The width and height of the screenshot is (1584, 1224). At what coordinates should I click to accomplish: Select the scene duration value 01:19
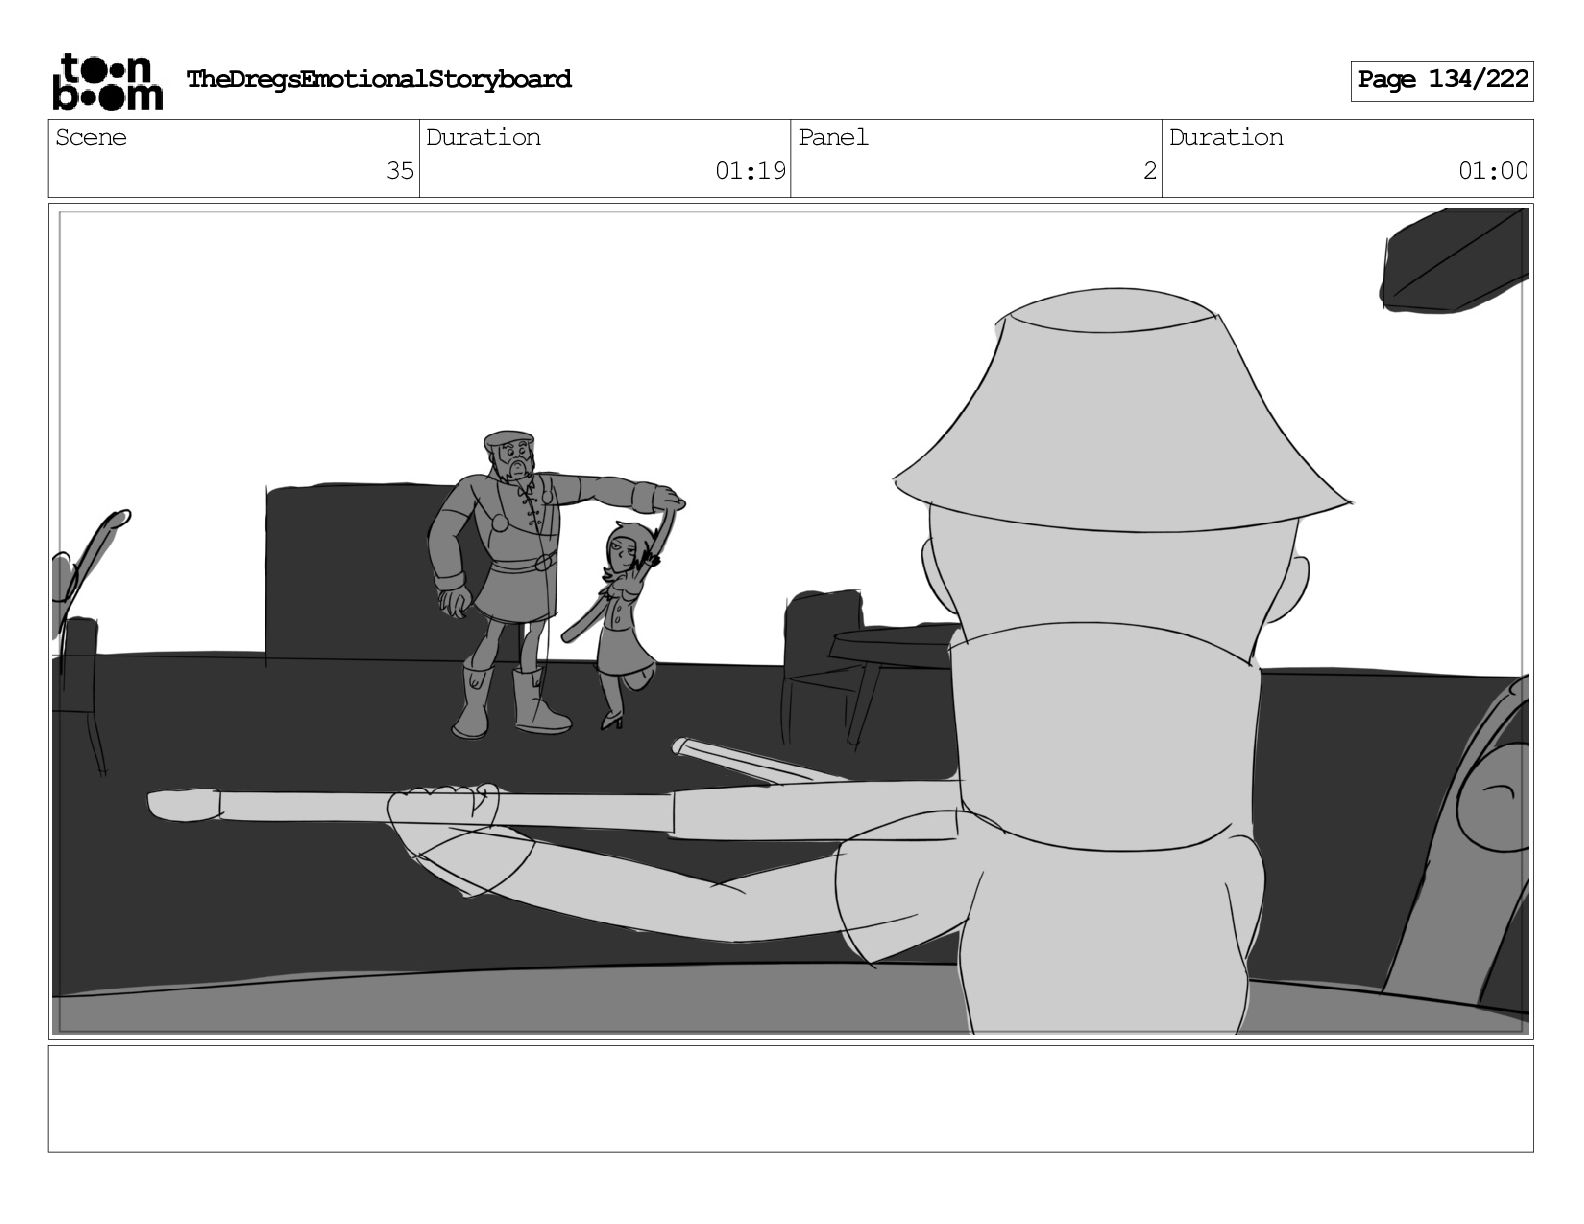click(x=751, y=171)
